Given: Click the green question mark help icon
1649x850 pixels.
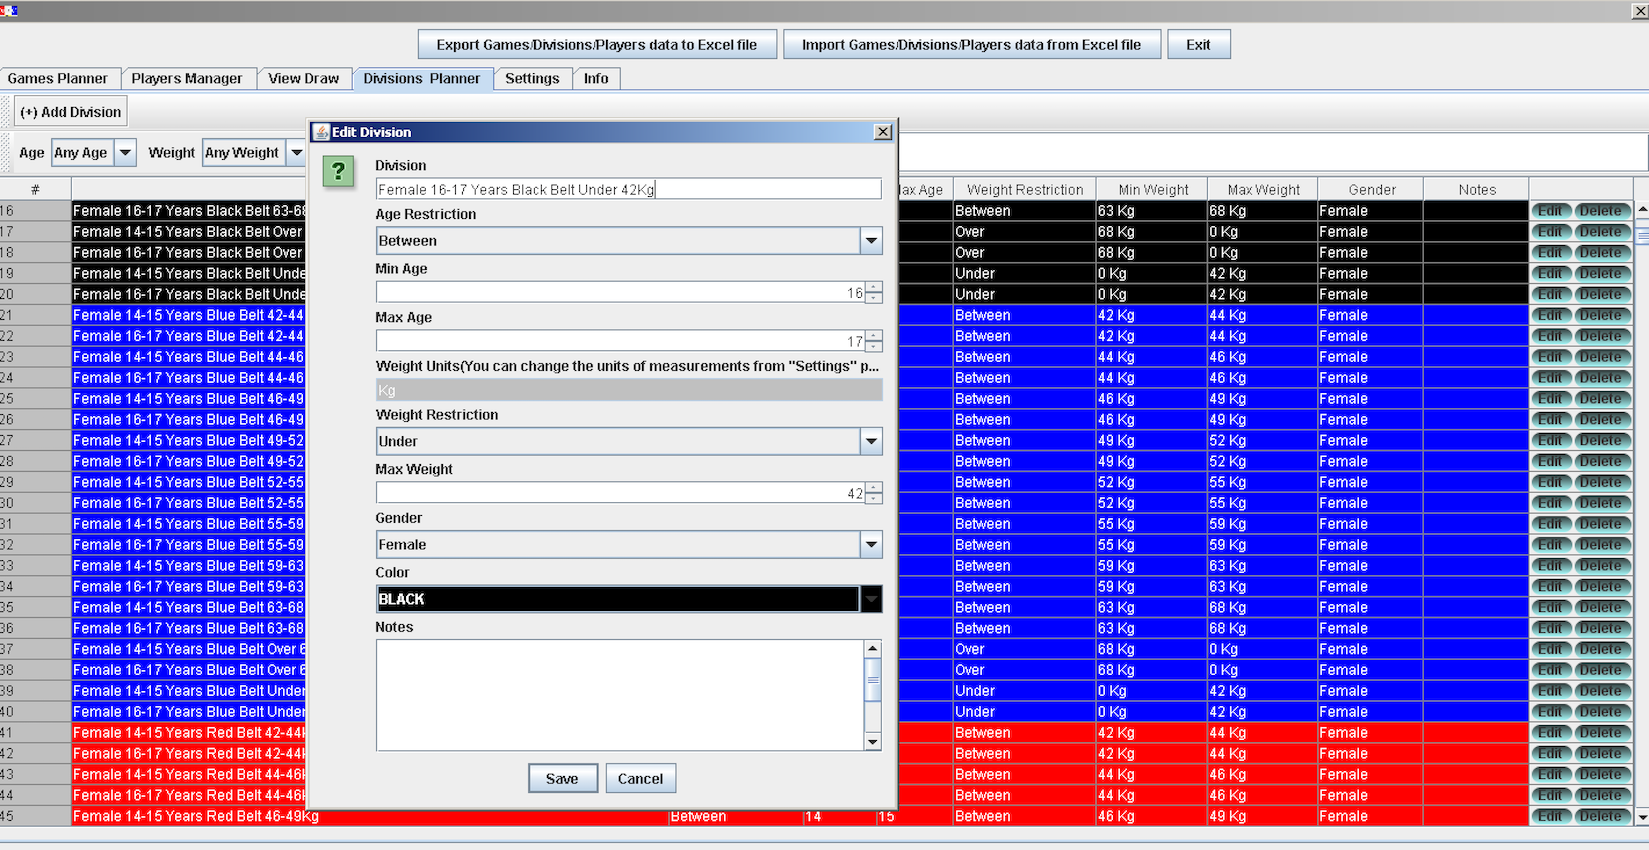Looking at the screenshot, I should (338, 172).
